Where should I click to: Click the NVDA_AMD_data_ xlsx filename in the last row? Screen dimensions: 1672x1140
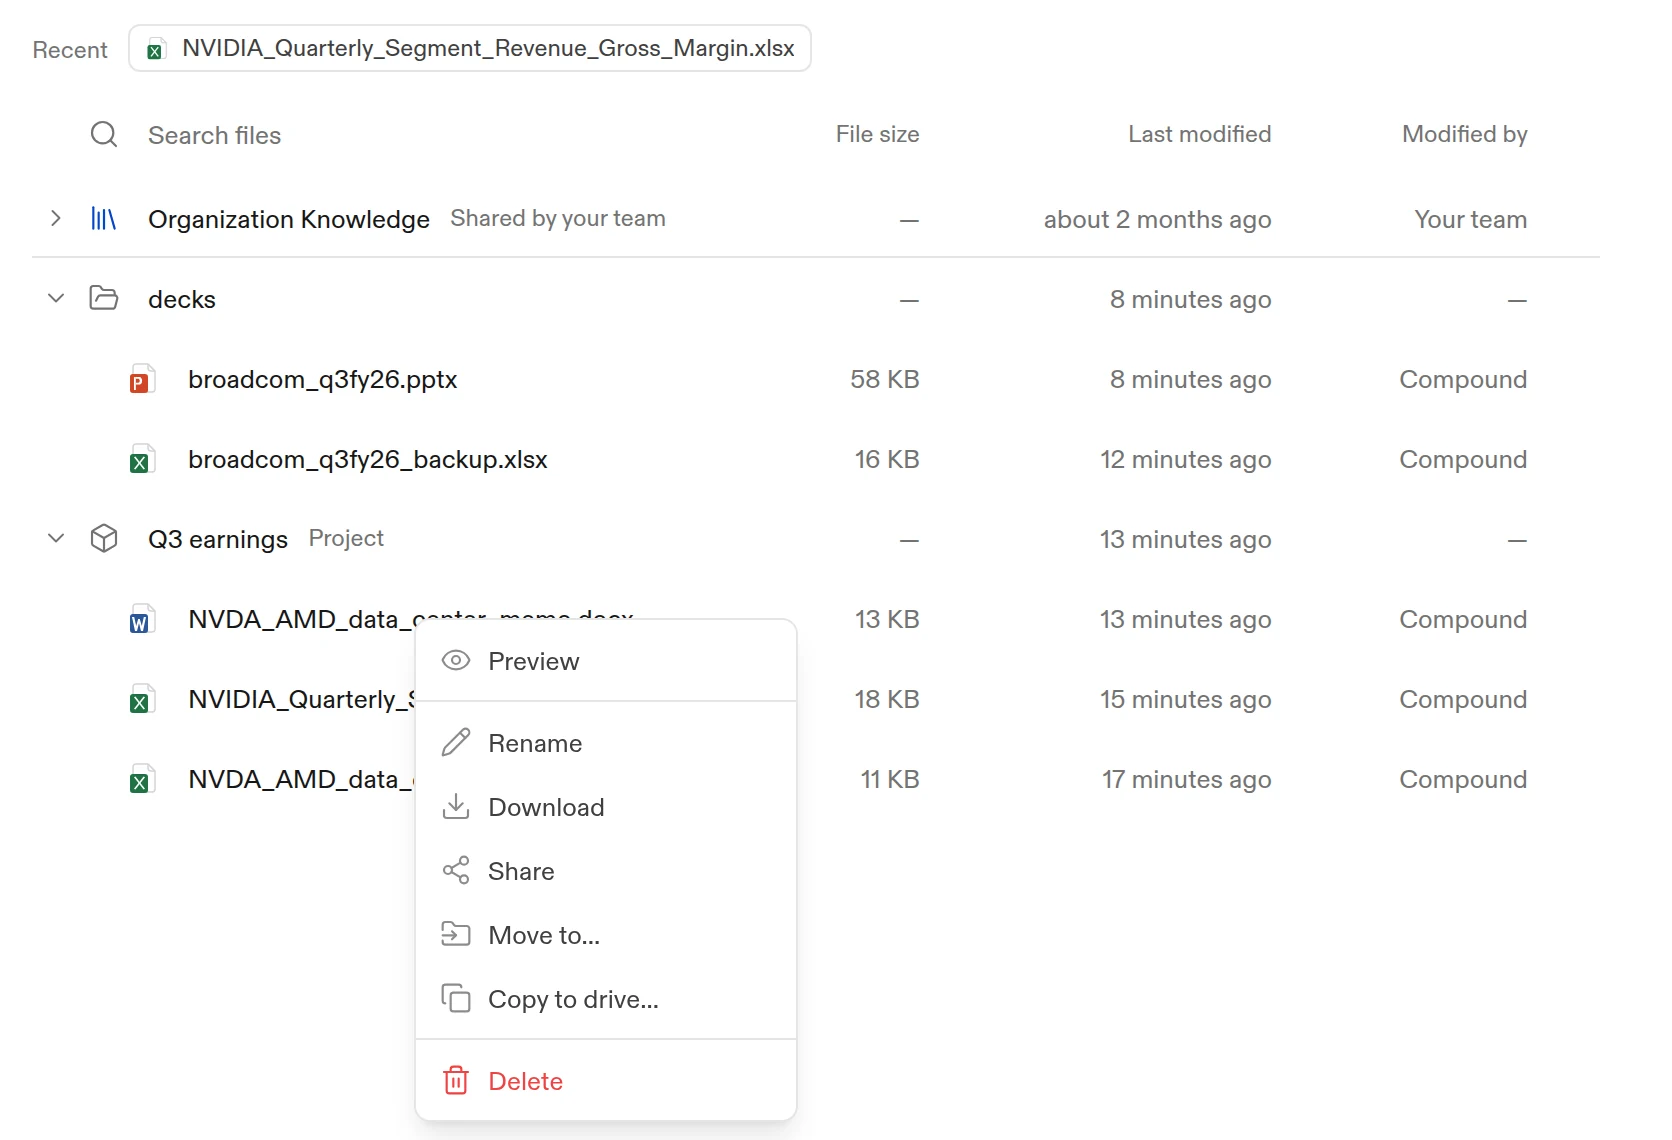300,779
